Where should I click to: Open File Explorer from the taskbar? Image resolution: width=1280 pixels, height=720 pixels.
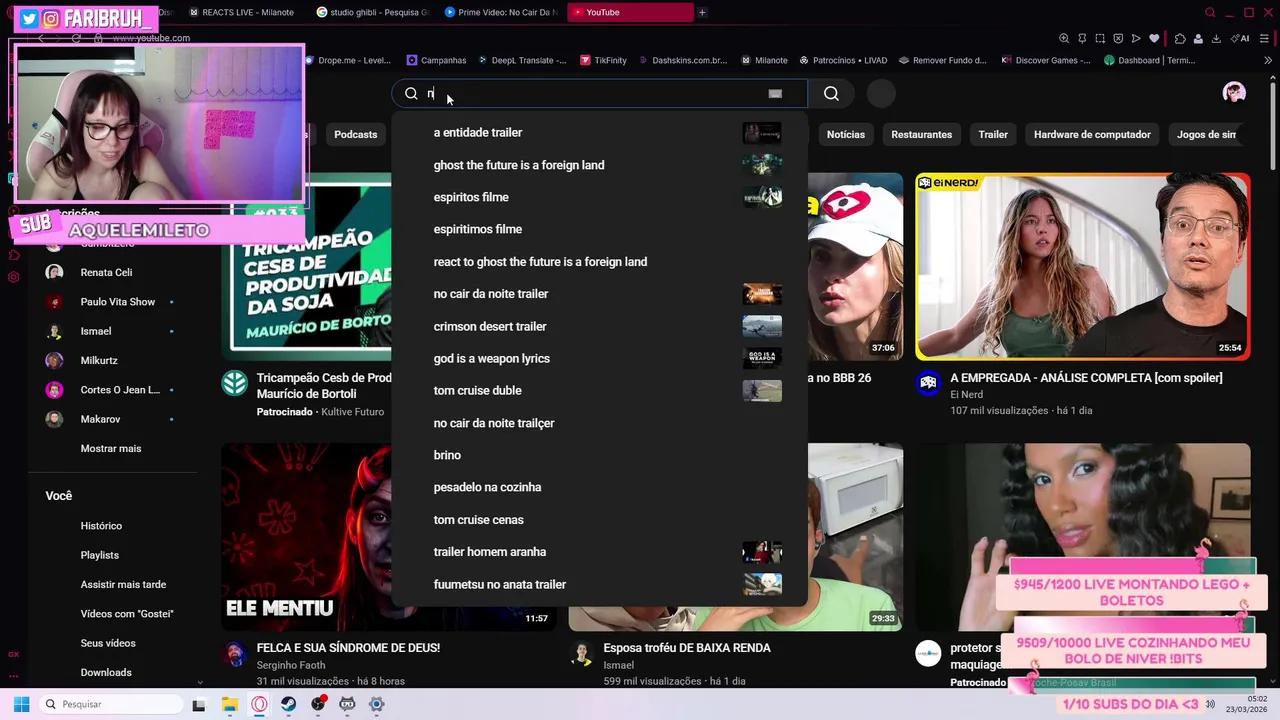click(229, 704)
